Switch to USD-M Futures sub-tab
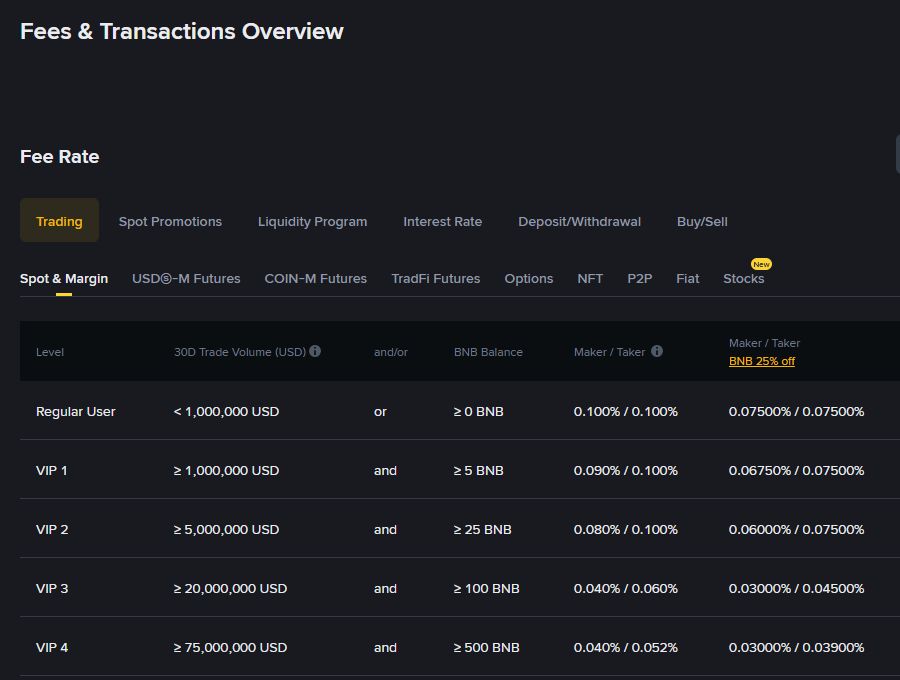The image size is (900, 680). 186,279
